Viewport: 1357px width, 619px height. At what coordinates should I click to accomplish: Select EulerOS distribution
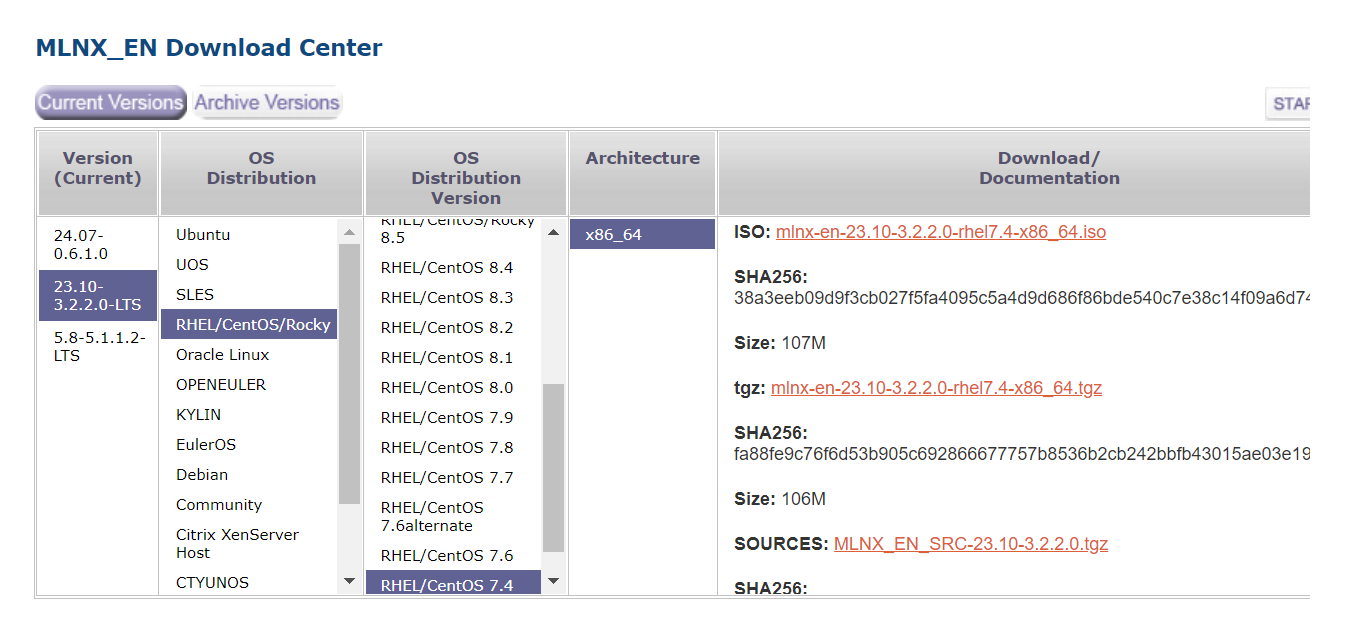click(249, 444)
